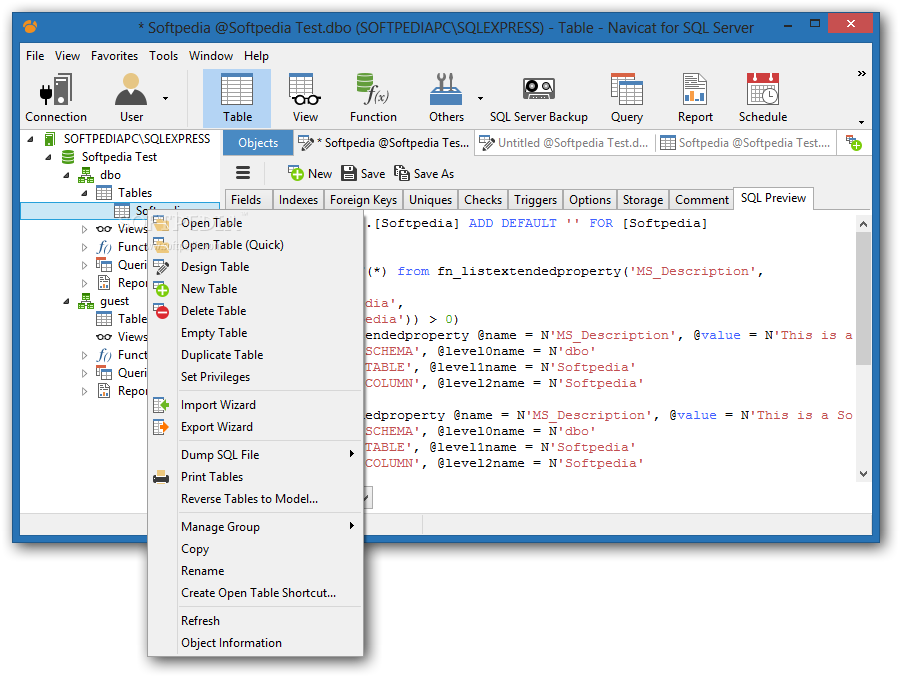Screen dimensions: 900x677
Task: Click the Import Wizard icon in the context menu
Action: pyautogui.click(x=161, y=405)
